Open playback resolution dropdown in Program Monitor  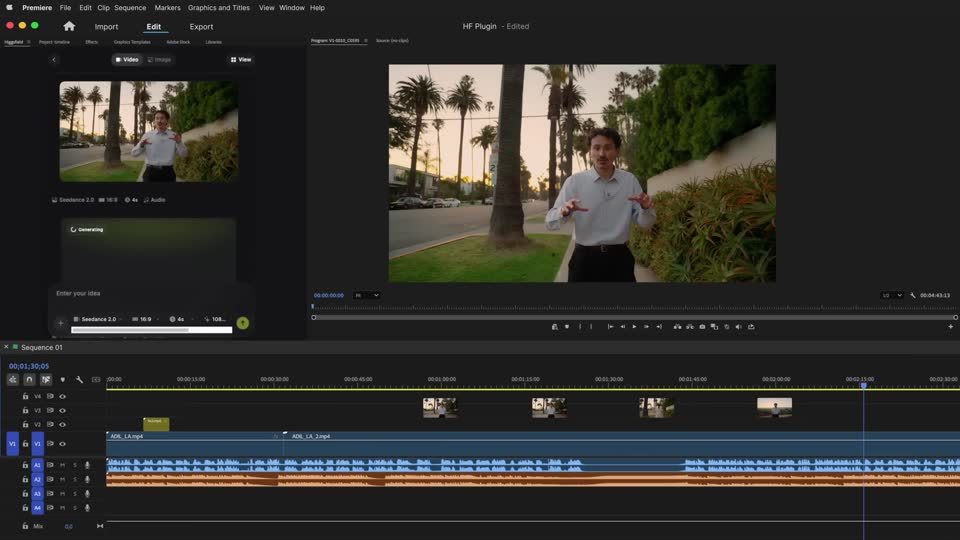click(x=891, y=295)
